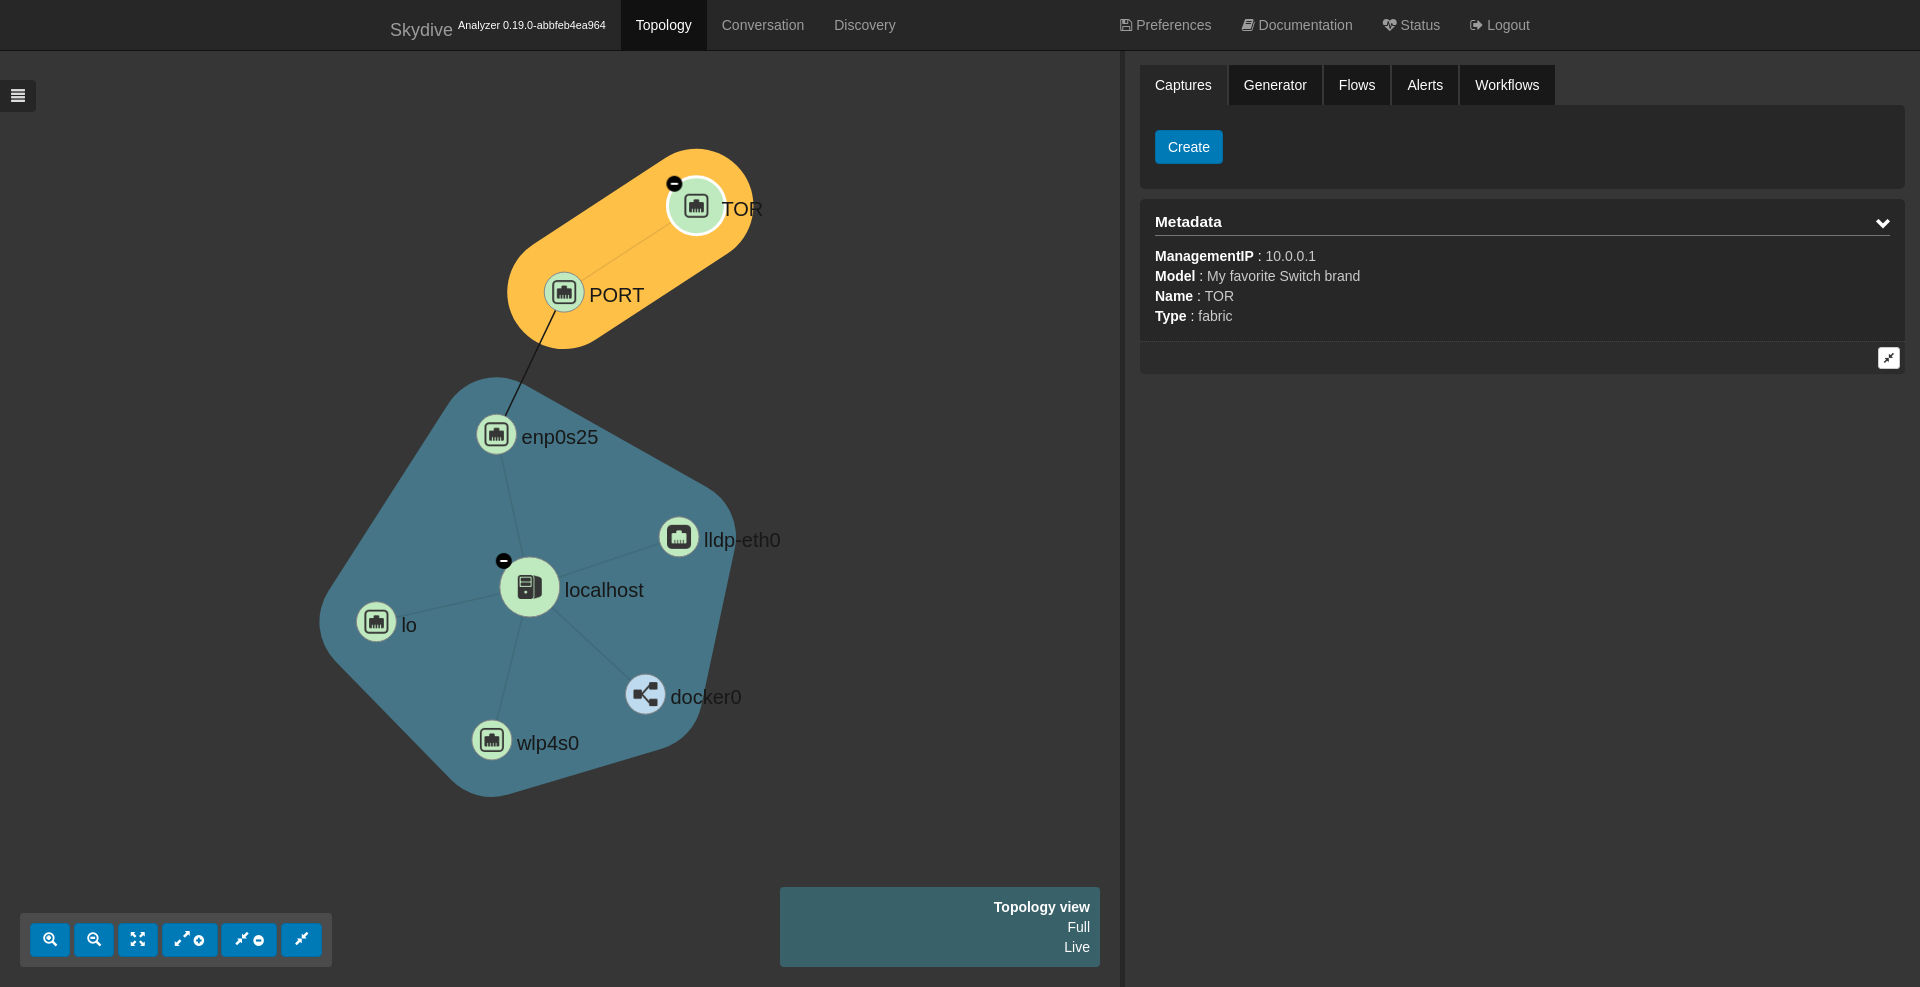This screenshot has width=1920, height=987.
Task: Open the Preferences menu
Action: click(x=1165, y=25)
